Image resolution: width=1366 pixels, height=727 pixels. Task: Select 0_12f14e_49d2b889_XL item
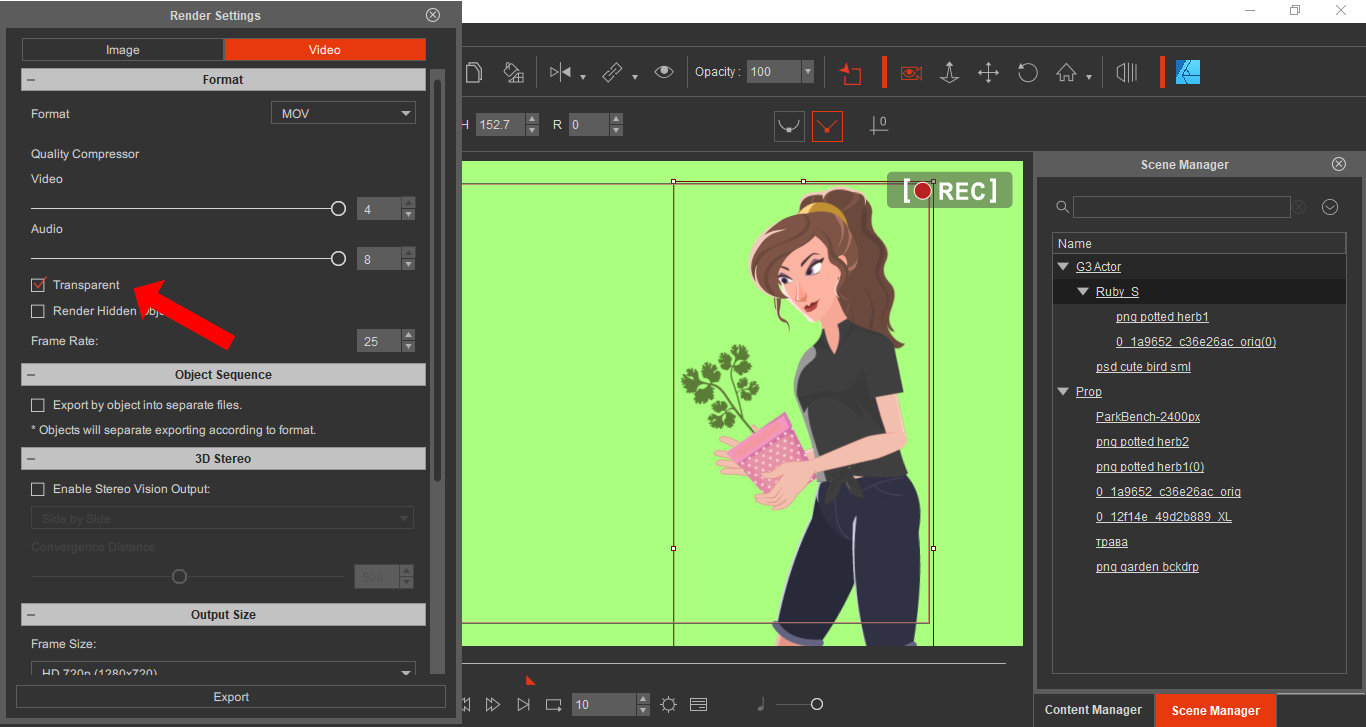coord(1164,517)
